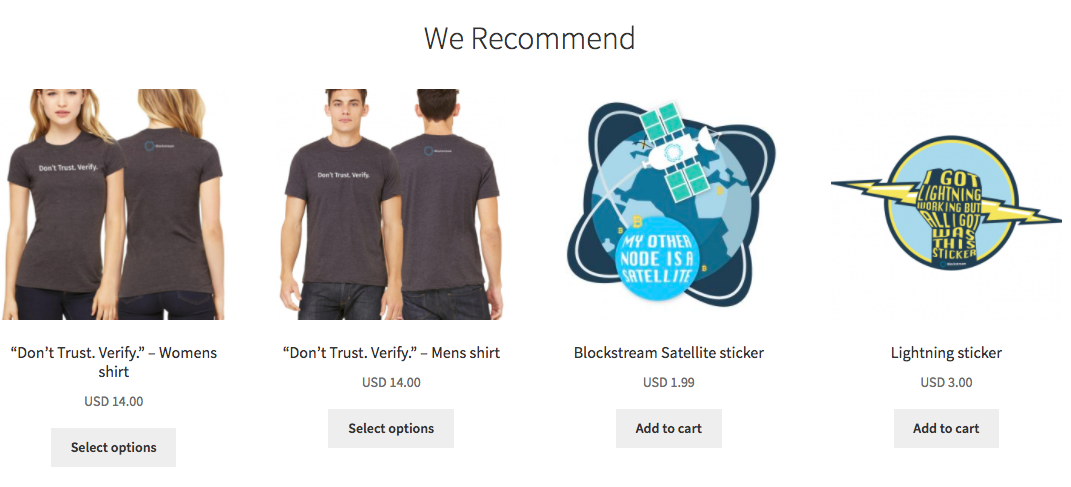The height and width of the screenshot is (487, 1071).
Task: Open the women's shirt product image
Action: 113,204
